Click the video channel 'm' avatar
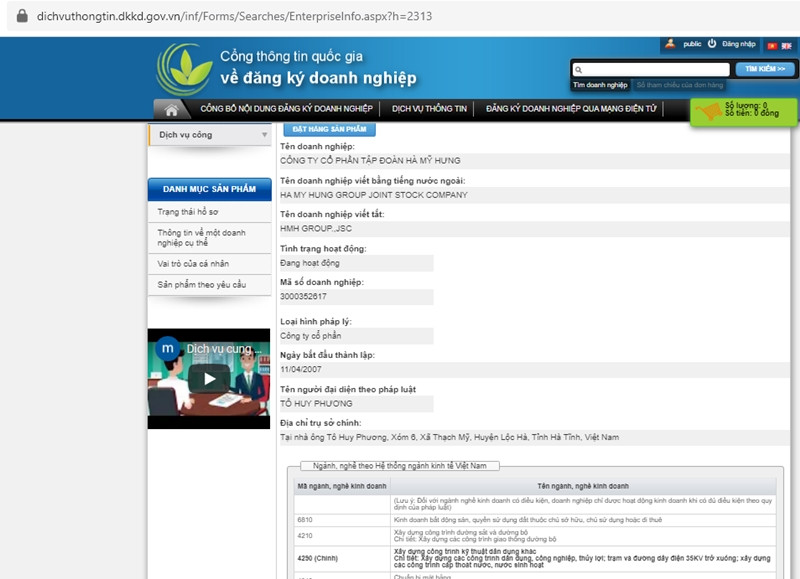This screenshot has height=579, width=800. click(168, 348)
